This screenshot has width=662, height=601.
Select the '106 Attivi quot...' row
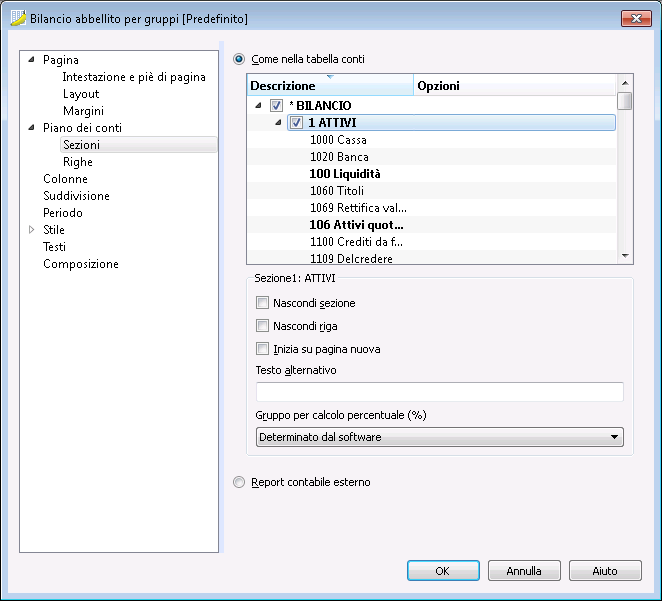coord(431,225)
